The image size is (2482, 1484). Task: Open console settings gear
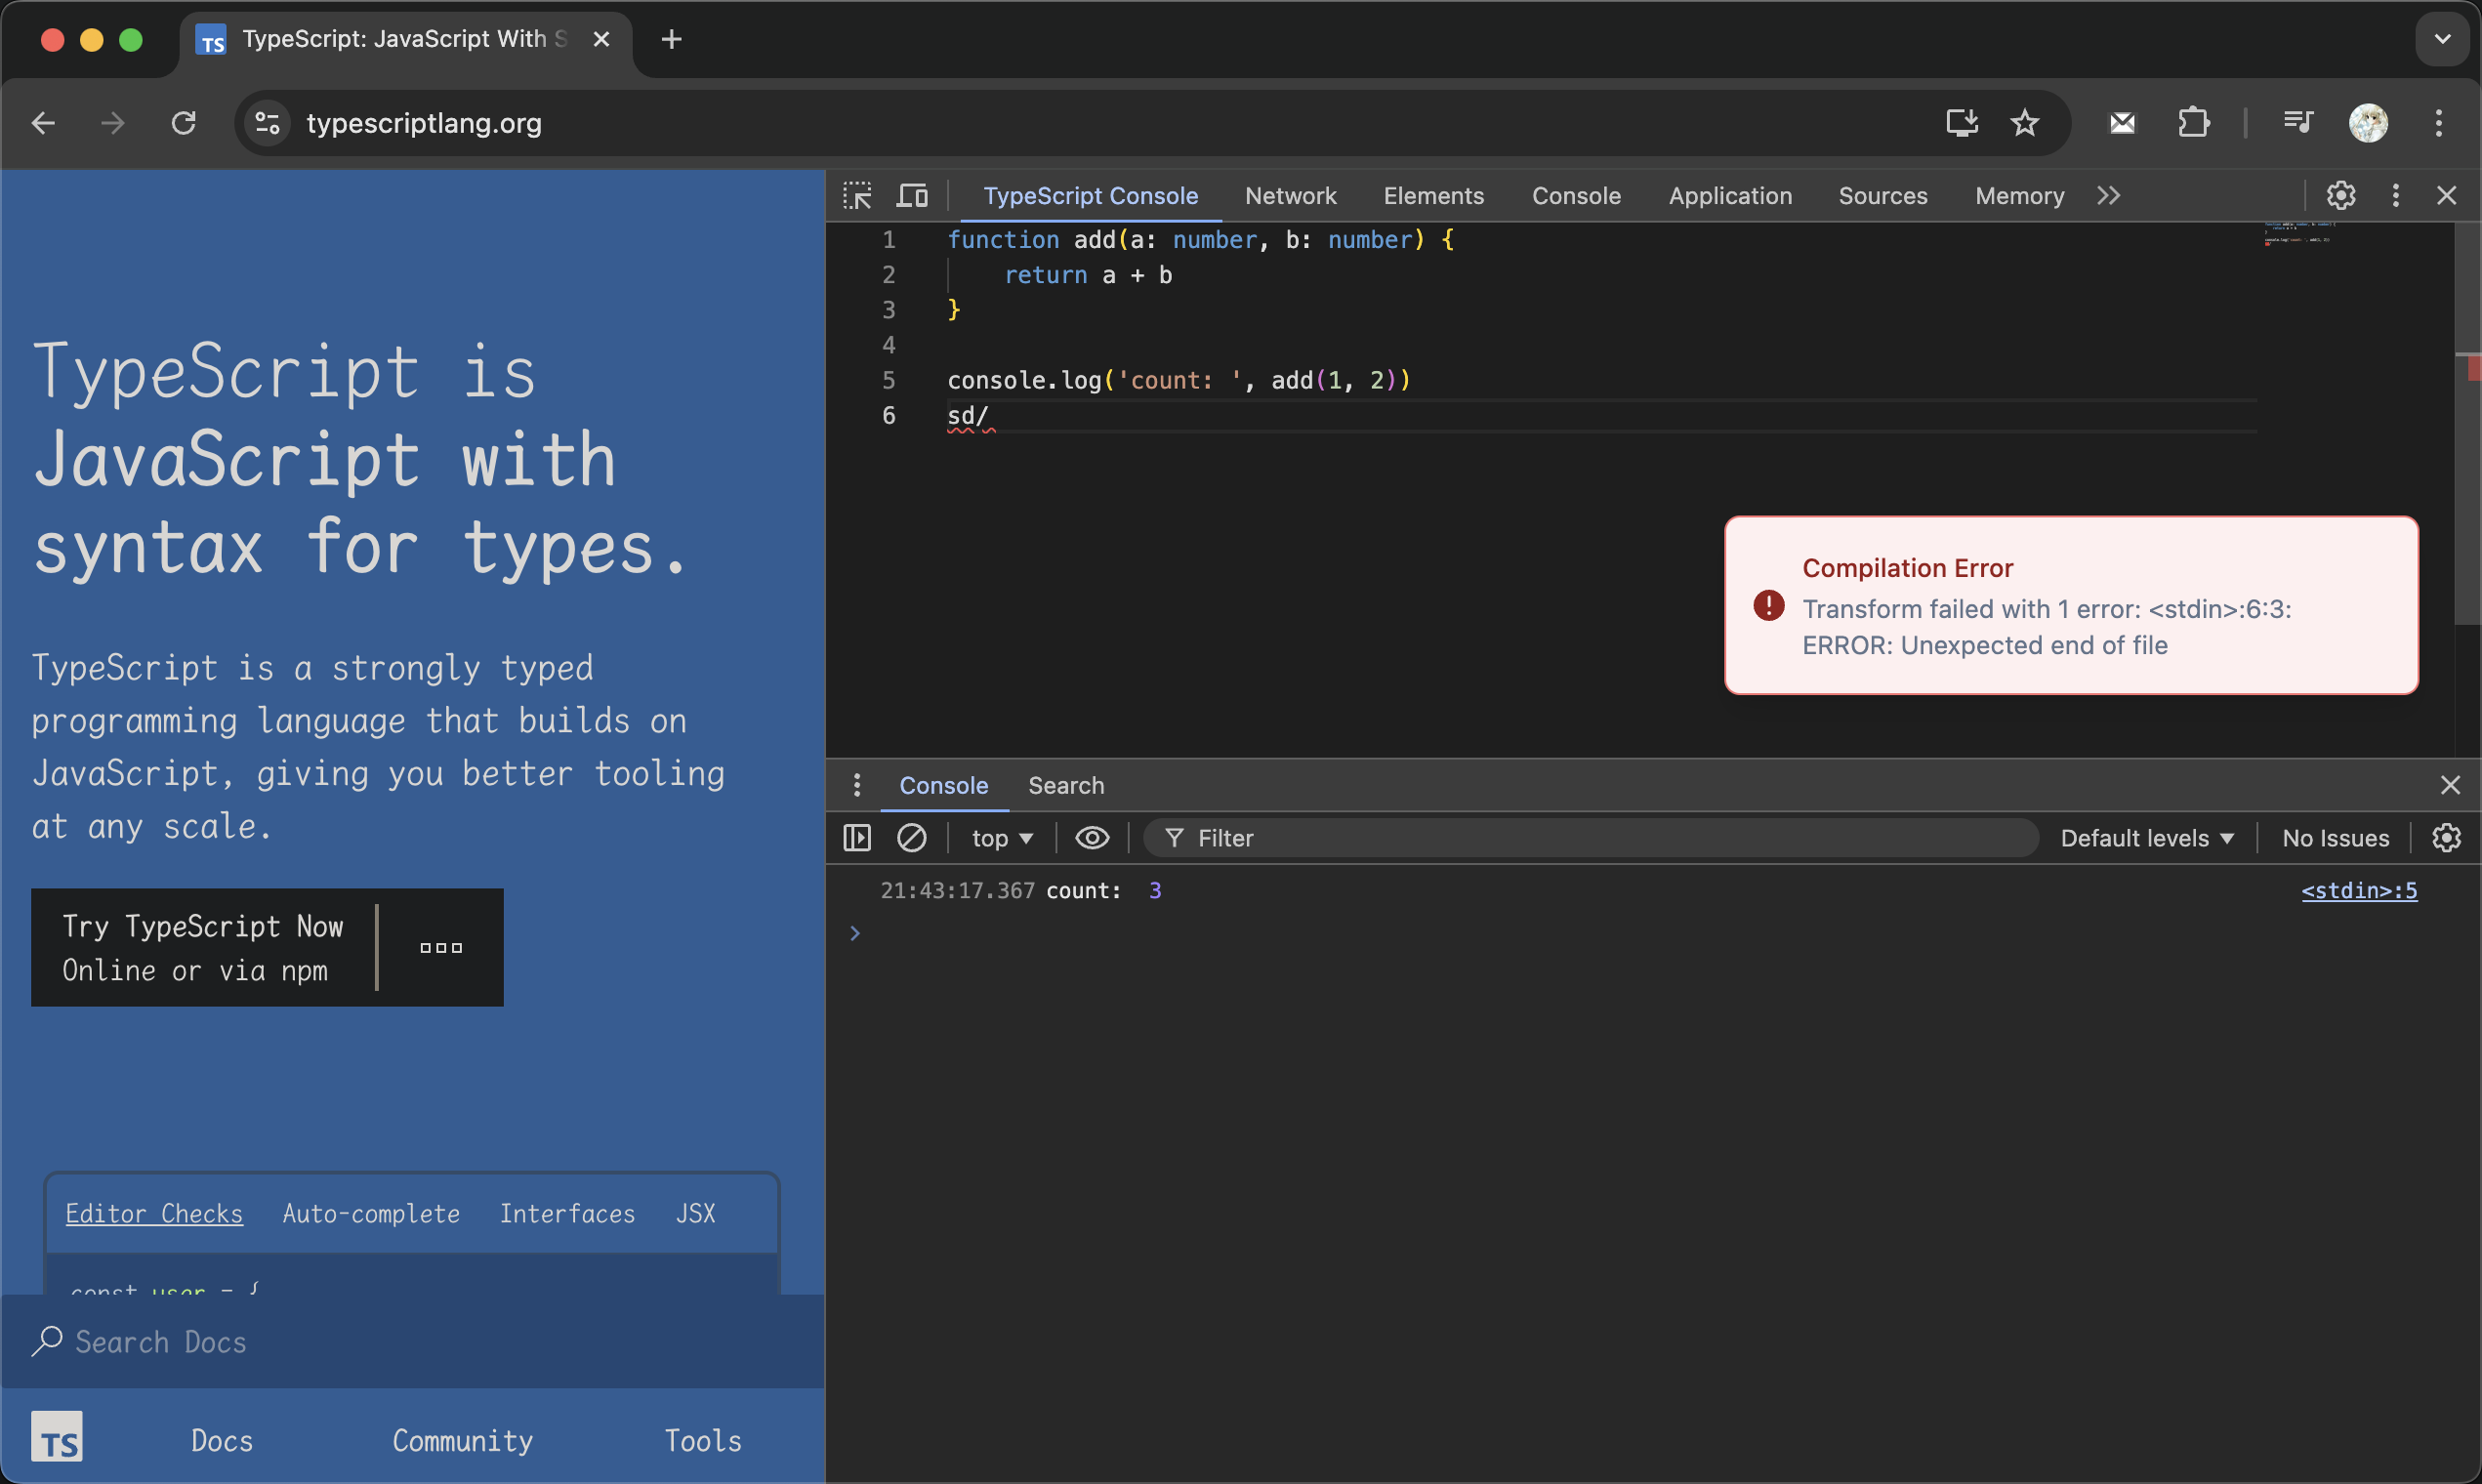point(2446,838)
